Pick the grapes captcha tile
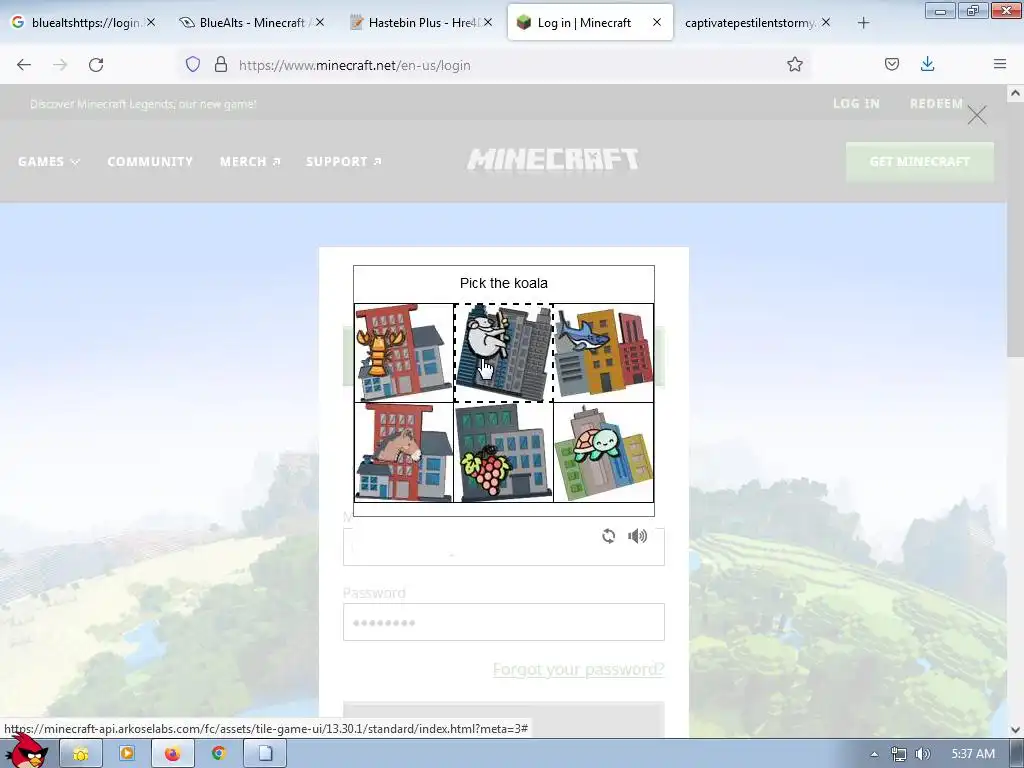Viewport: 1024px width, 768px height. pyautogui.click(x=504, y=453)
